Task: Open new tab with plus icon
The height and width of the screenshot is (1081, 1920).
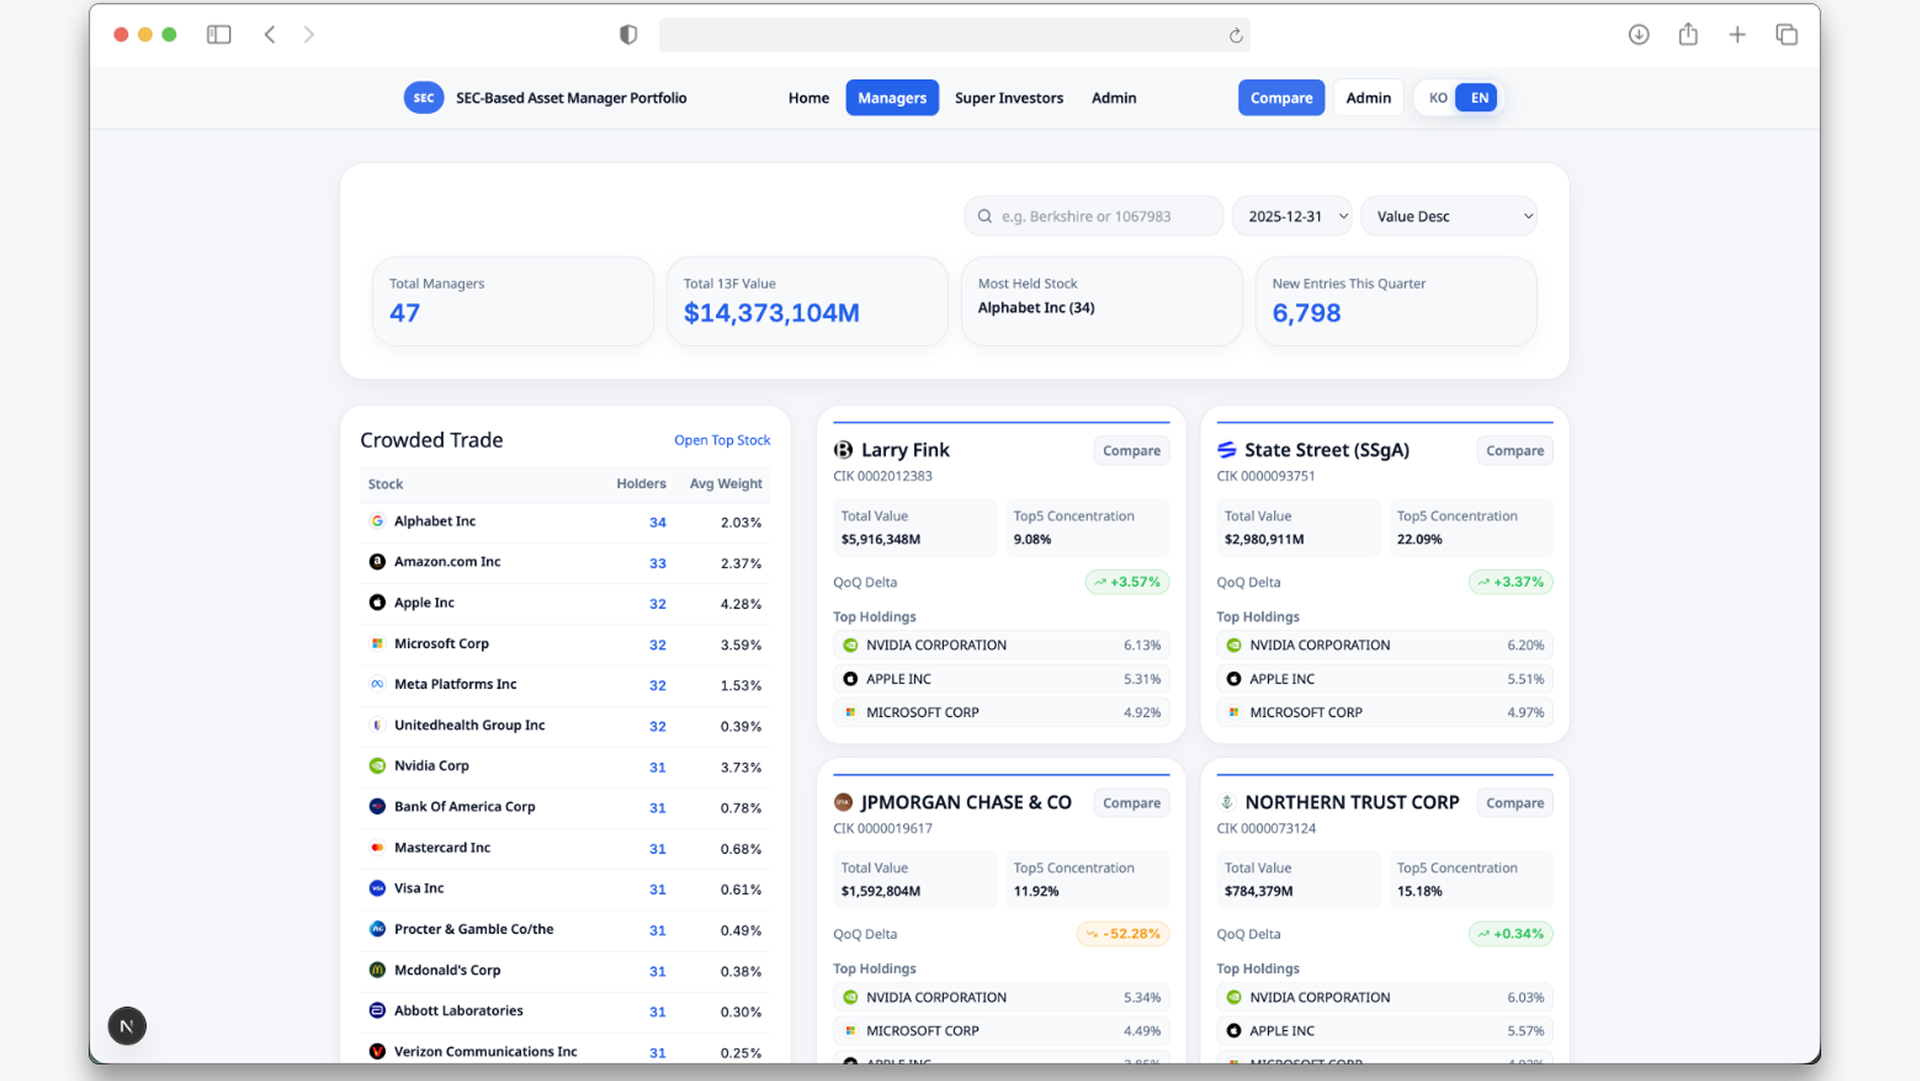Action: coord(1737,35)
